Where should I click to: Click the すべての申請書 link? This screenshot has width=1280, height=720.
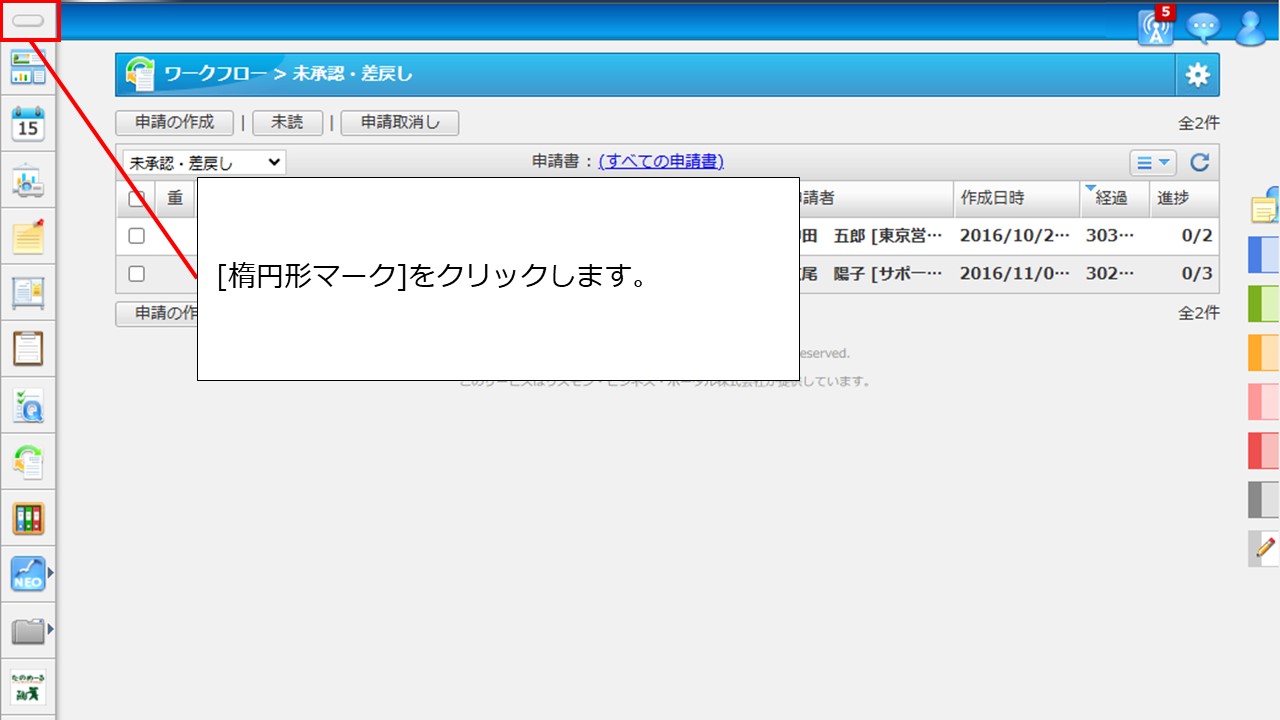[x=661, y=161]
